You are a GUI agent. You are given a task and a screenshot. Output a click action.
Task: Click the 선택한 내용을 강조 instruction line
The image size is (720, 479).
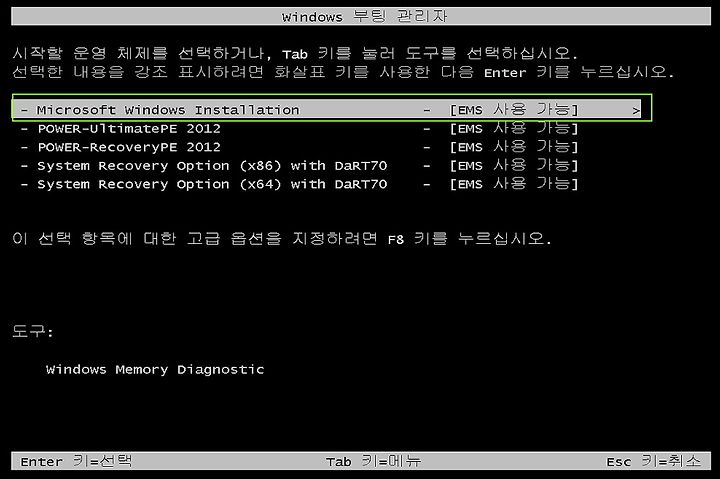[343, 72]
